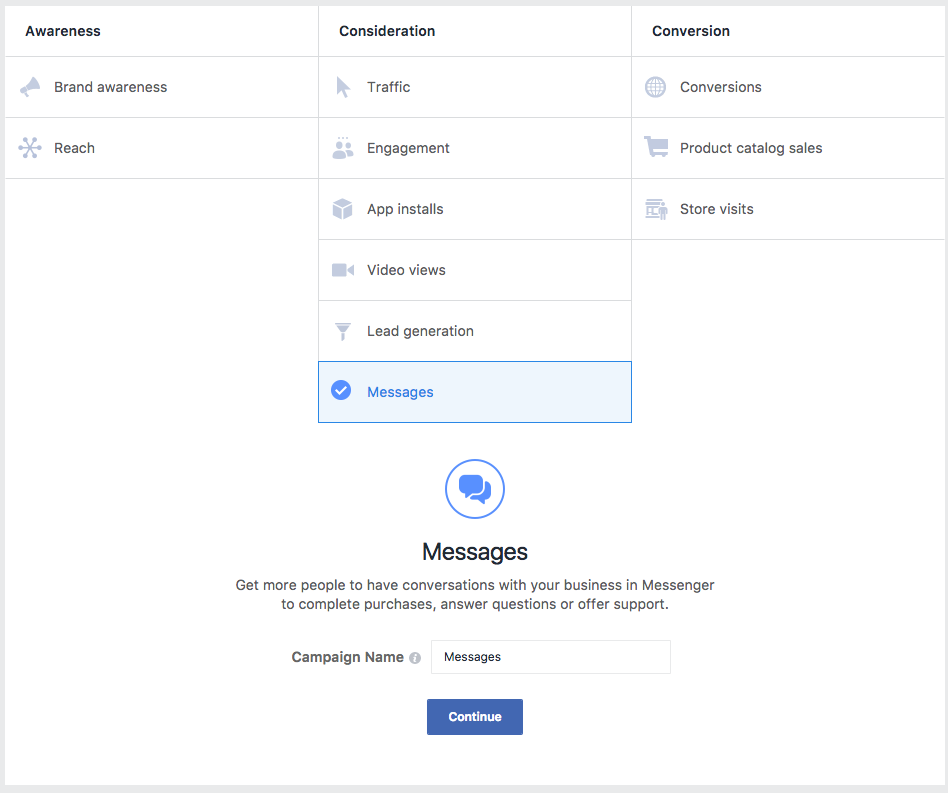
Task: Click the Awareness column header
Action: click(x=63, y=31)
